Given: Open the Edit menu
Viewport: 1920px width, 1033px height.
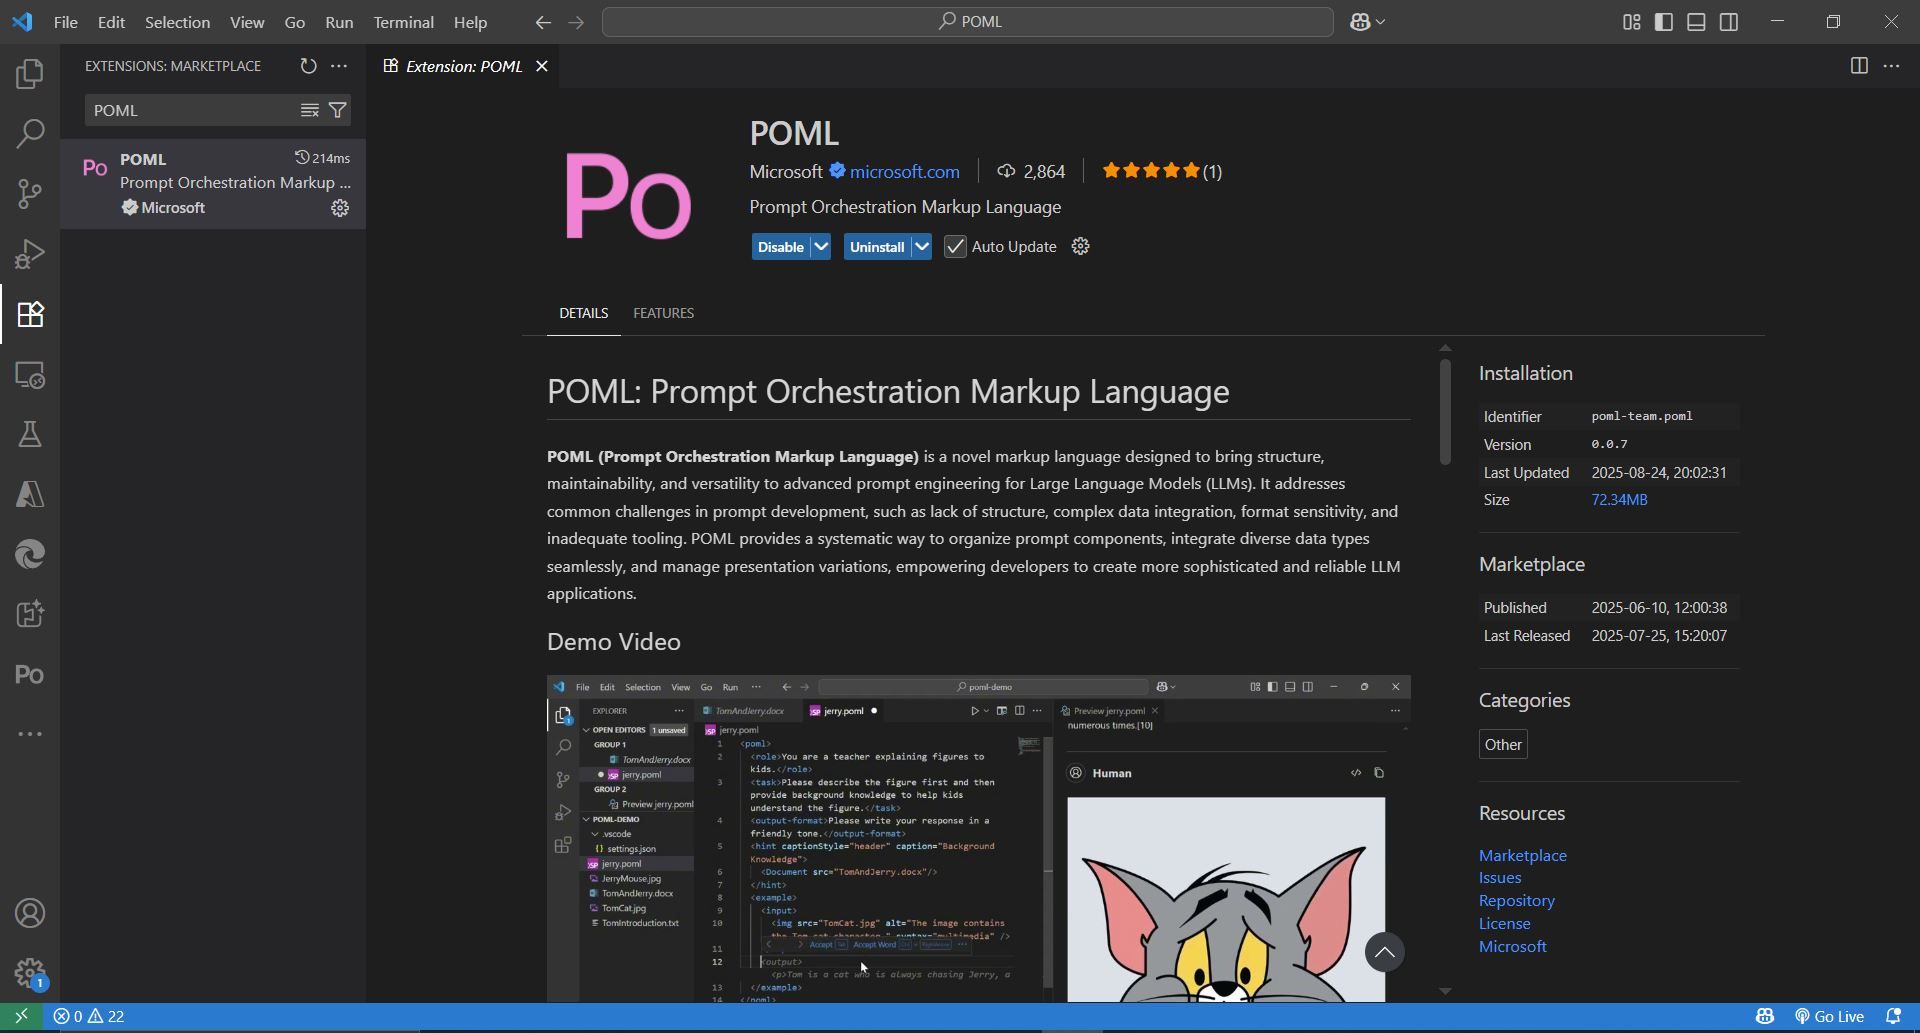Looking at the screenshot, I should 111,22.
